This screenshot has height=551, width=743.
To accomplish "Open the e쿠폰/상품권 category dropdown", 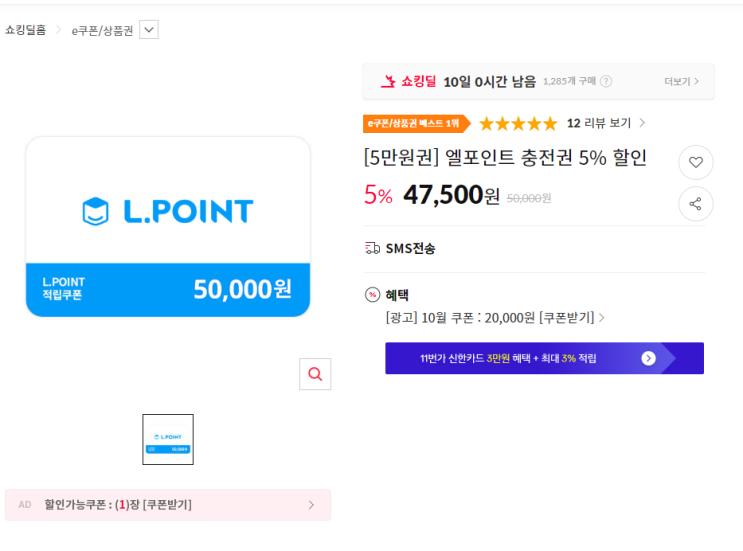I will [x=149, y=30].
